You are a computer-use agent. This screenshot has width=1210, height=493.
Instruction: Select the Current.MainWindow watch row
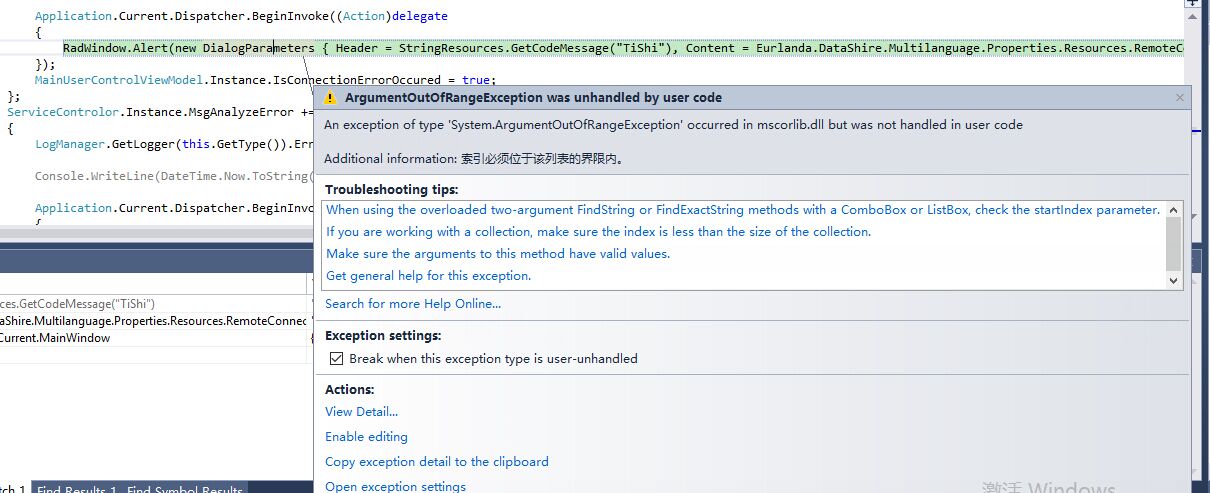click(56, 338)
